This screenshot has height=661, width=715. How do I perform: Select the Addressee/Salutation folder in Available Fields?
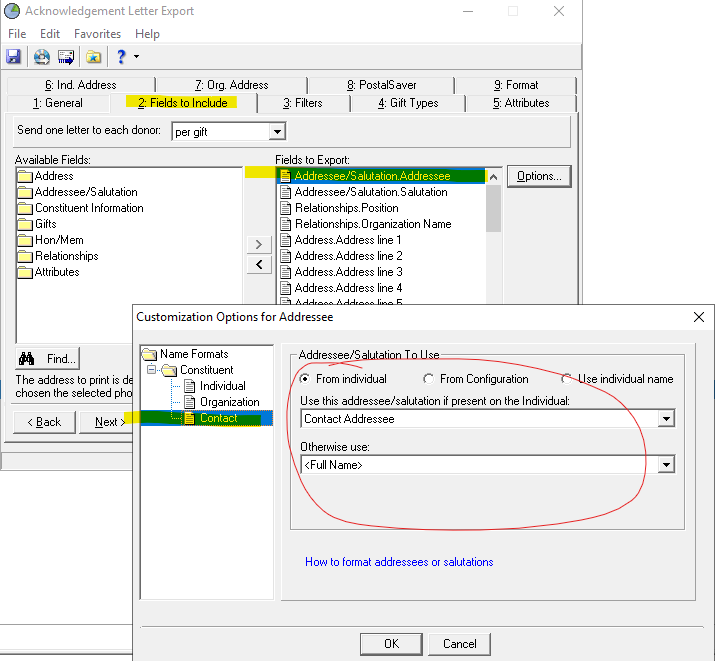pyautogui.click(x=78, y=192)
